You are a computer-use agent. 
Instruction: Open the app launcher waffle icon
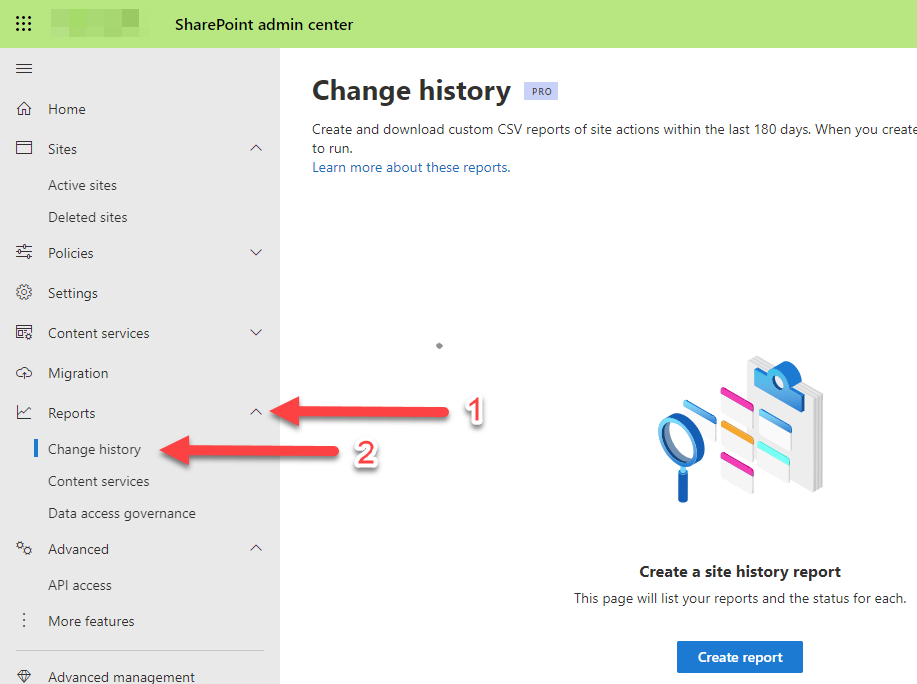tap(23, 24)
